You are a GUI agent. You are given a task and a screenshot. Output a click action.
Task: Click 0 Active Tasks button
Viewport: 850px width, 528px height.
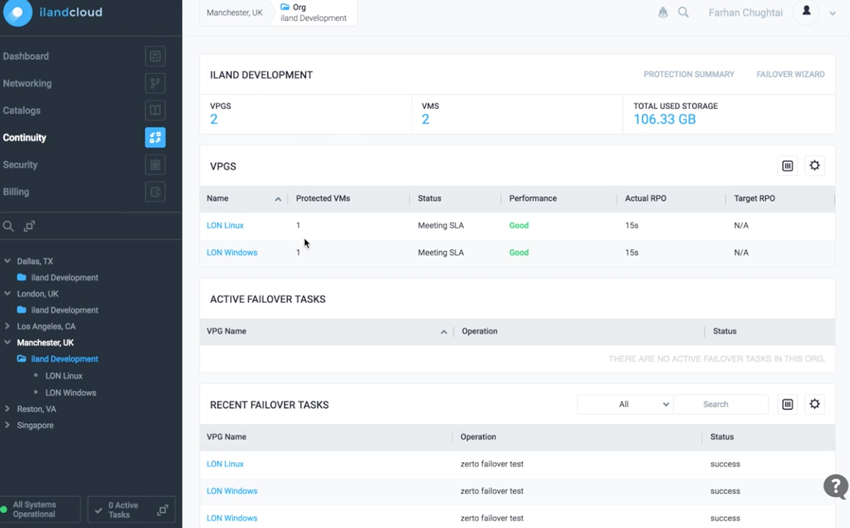[131, 510]
